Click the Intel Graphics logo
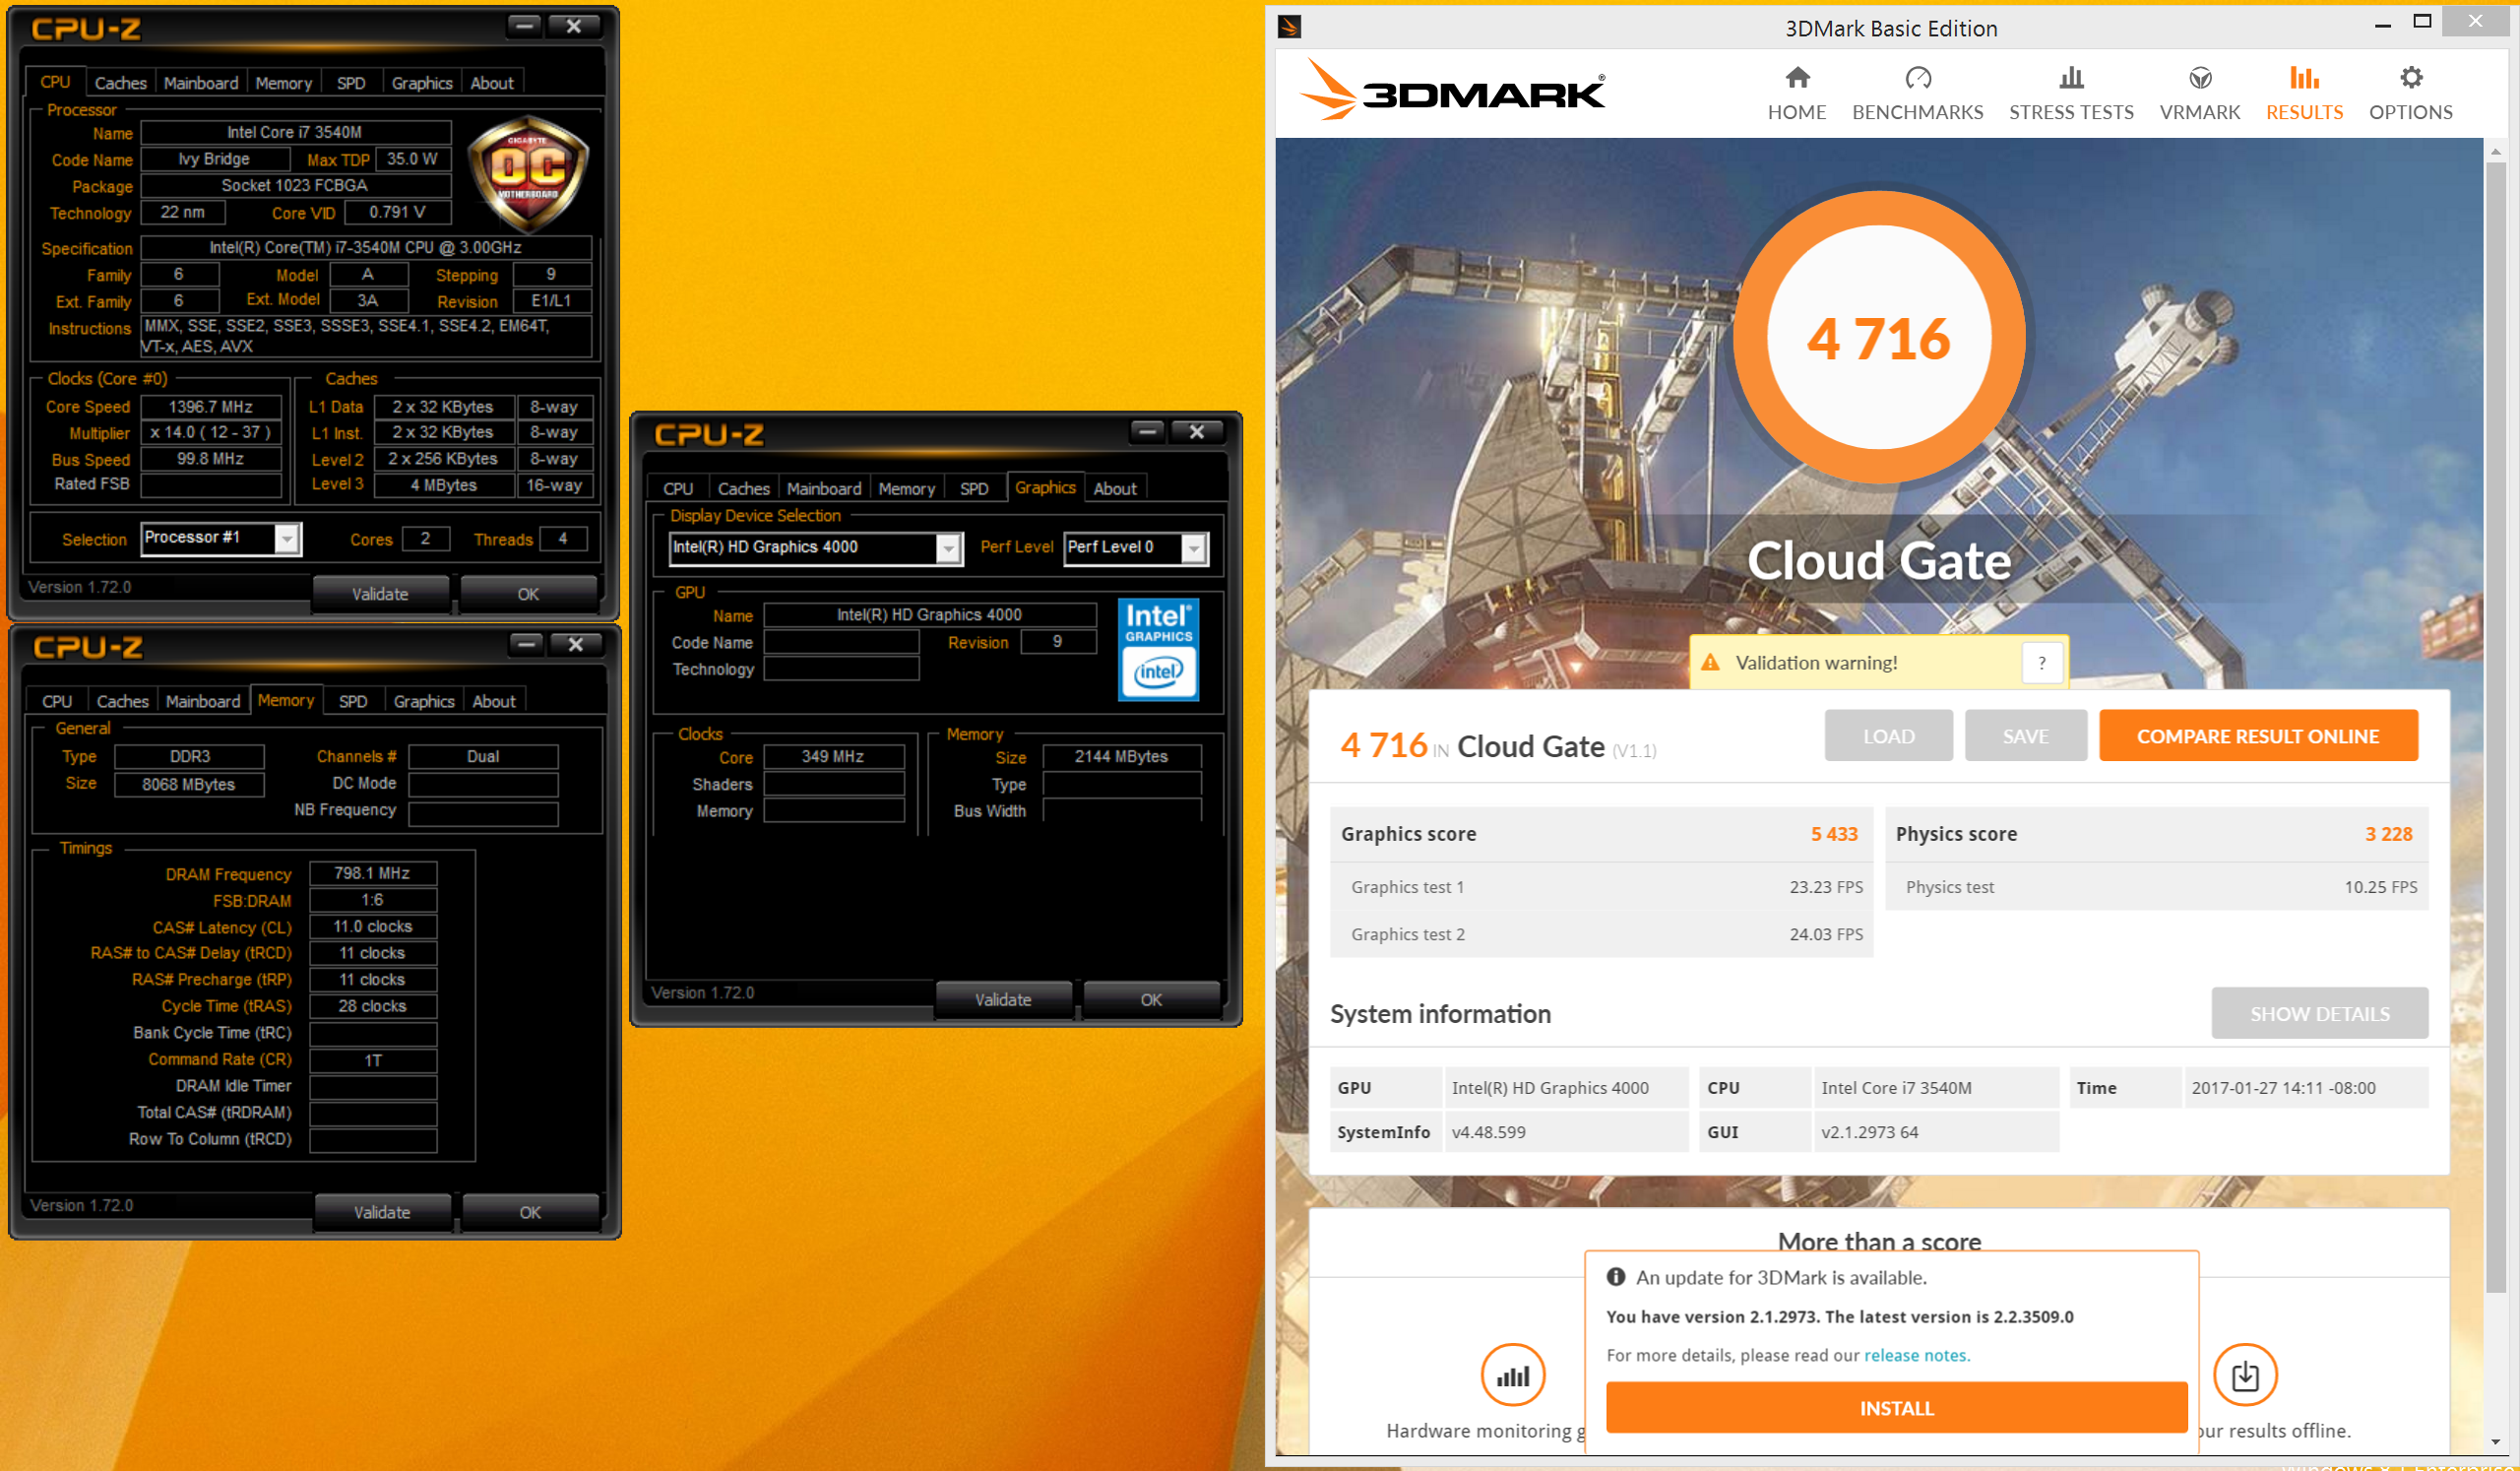This screenshot has height=1471, width=2520. click(x=1158, y=649)
